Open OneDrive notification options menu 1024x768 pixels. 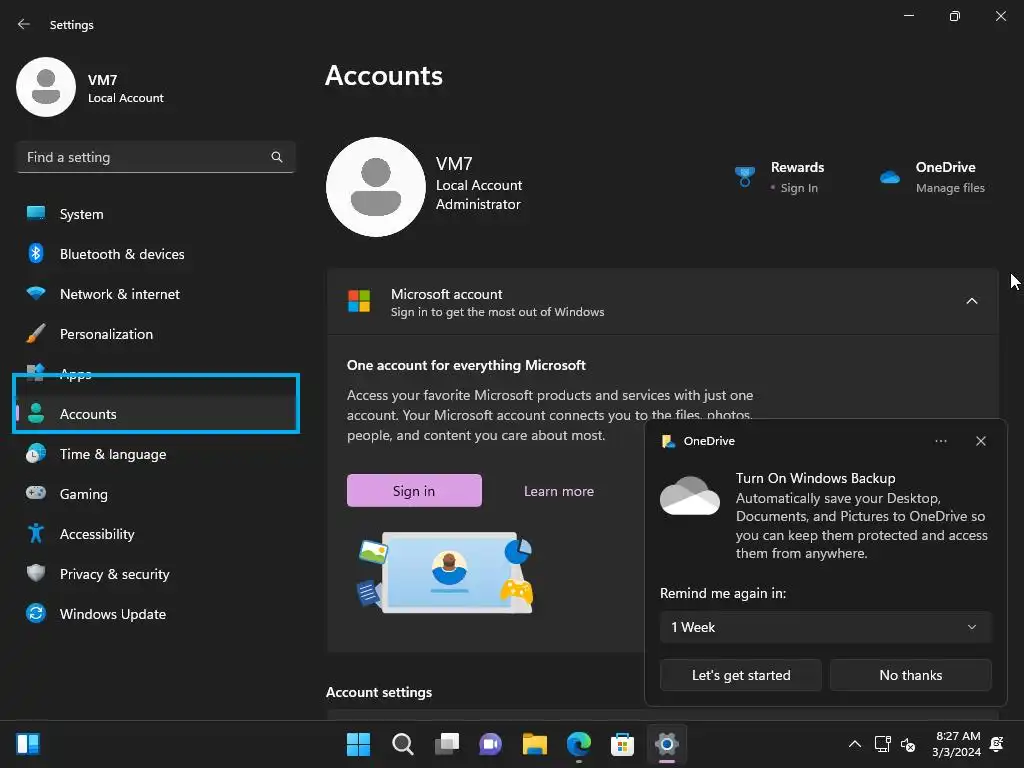click(940, 441)
